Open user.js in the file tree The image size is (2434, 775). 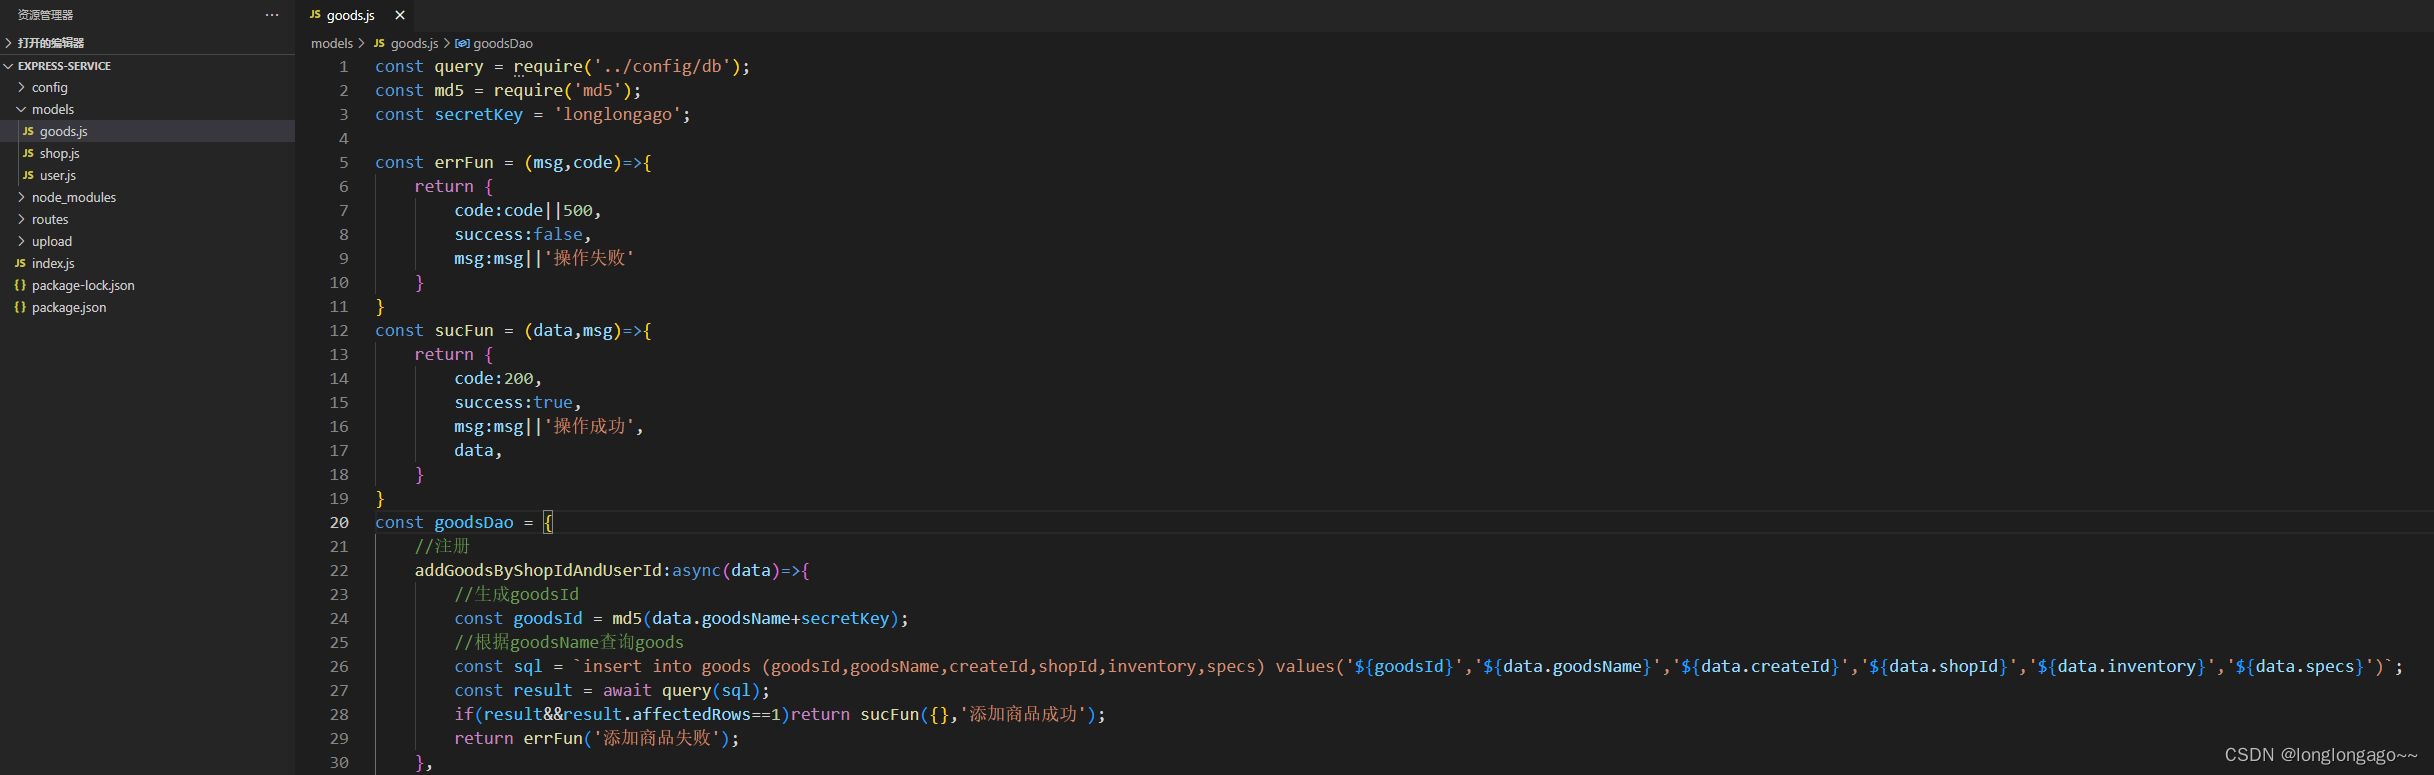(x=147, y=175)
